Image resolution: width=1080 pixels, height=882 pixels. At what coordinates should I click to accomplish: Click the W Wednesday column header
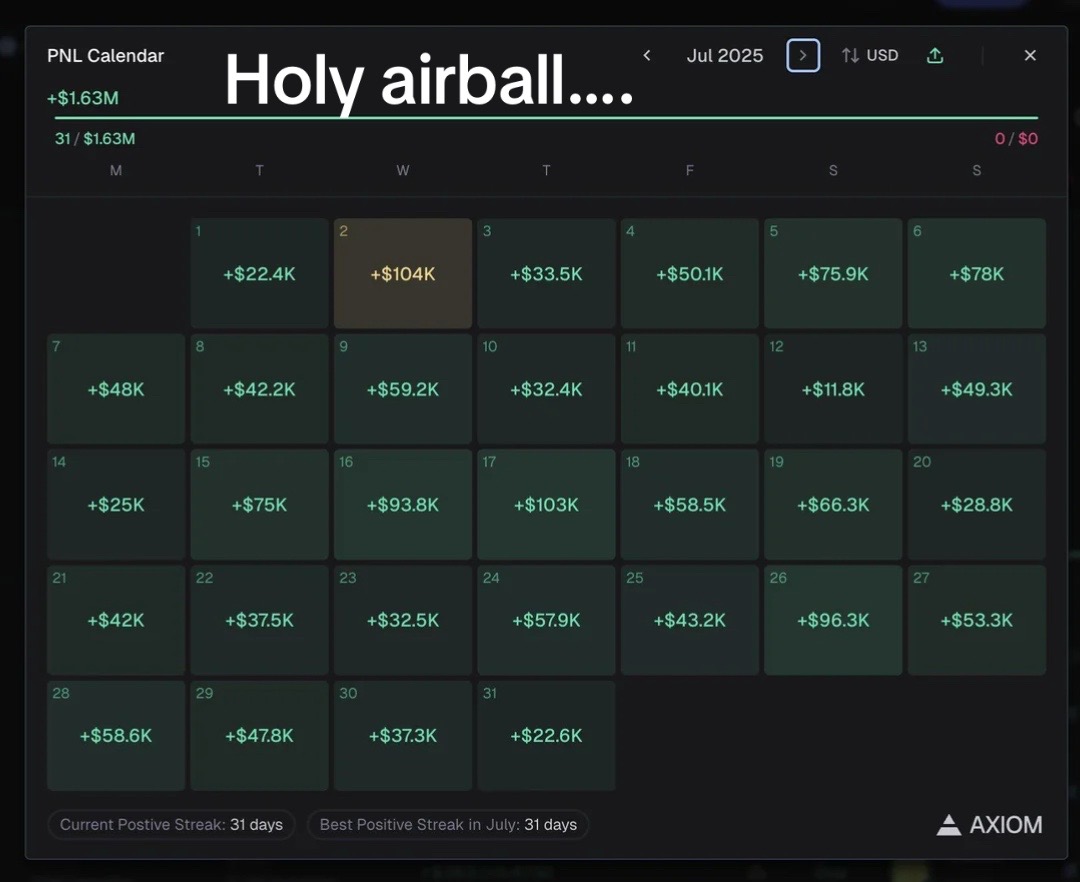(403, 170)
